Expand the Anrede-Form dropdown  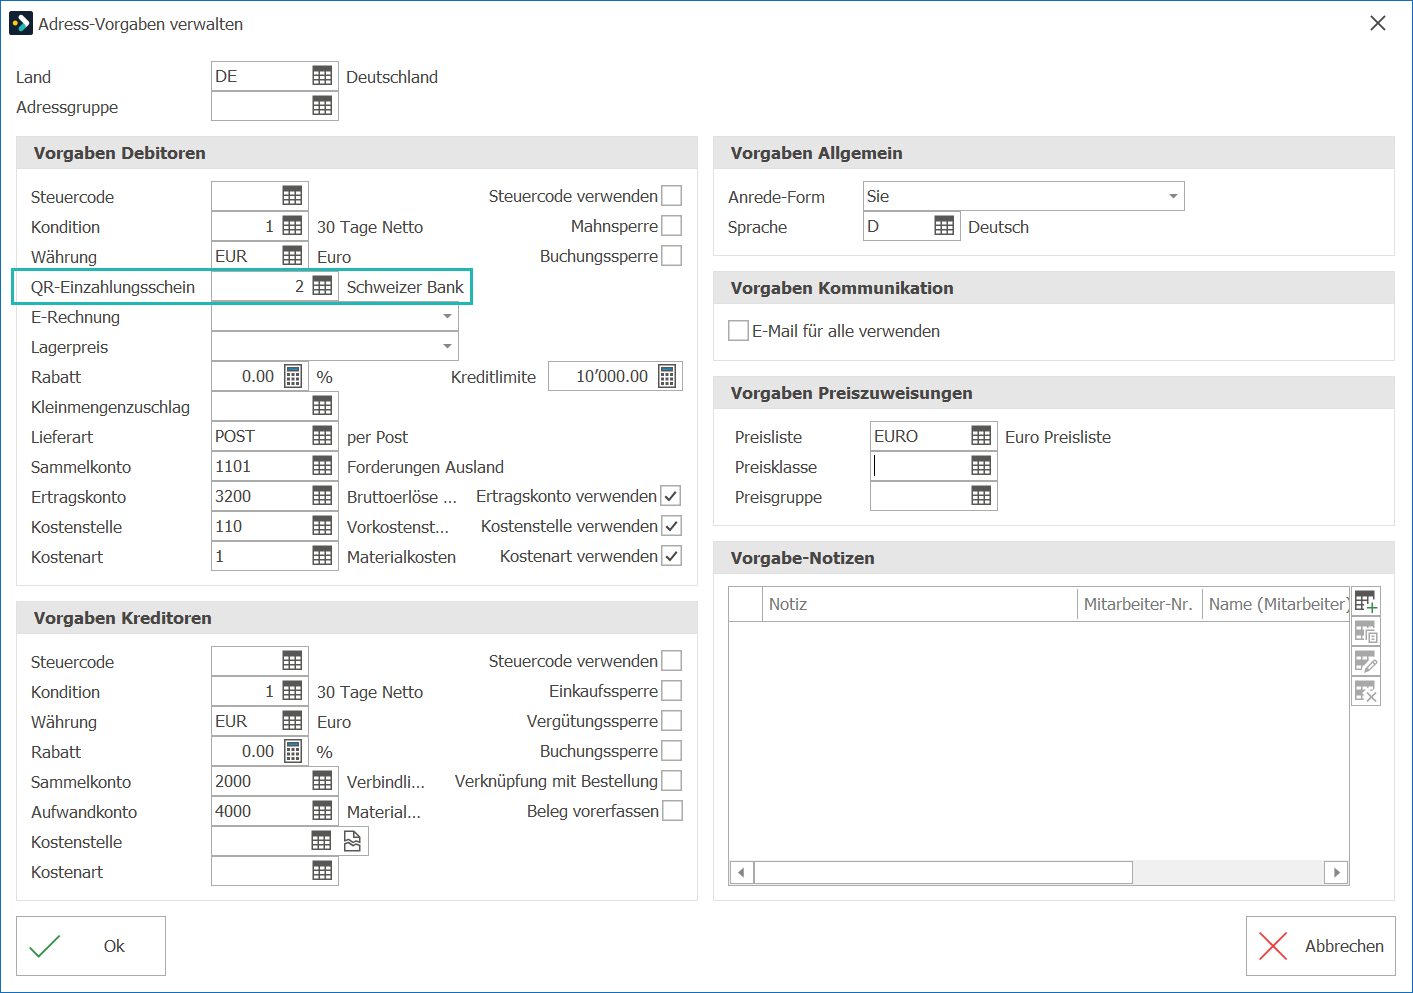1173,196
